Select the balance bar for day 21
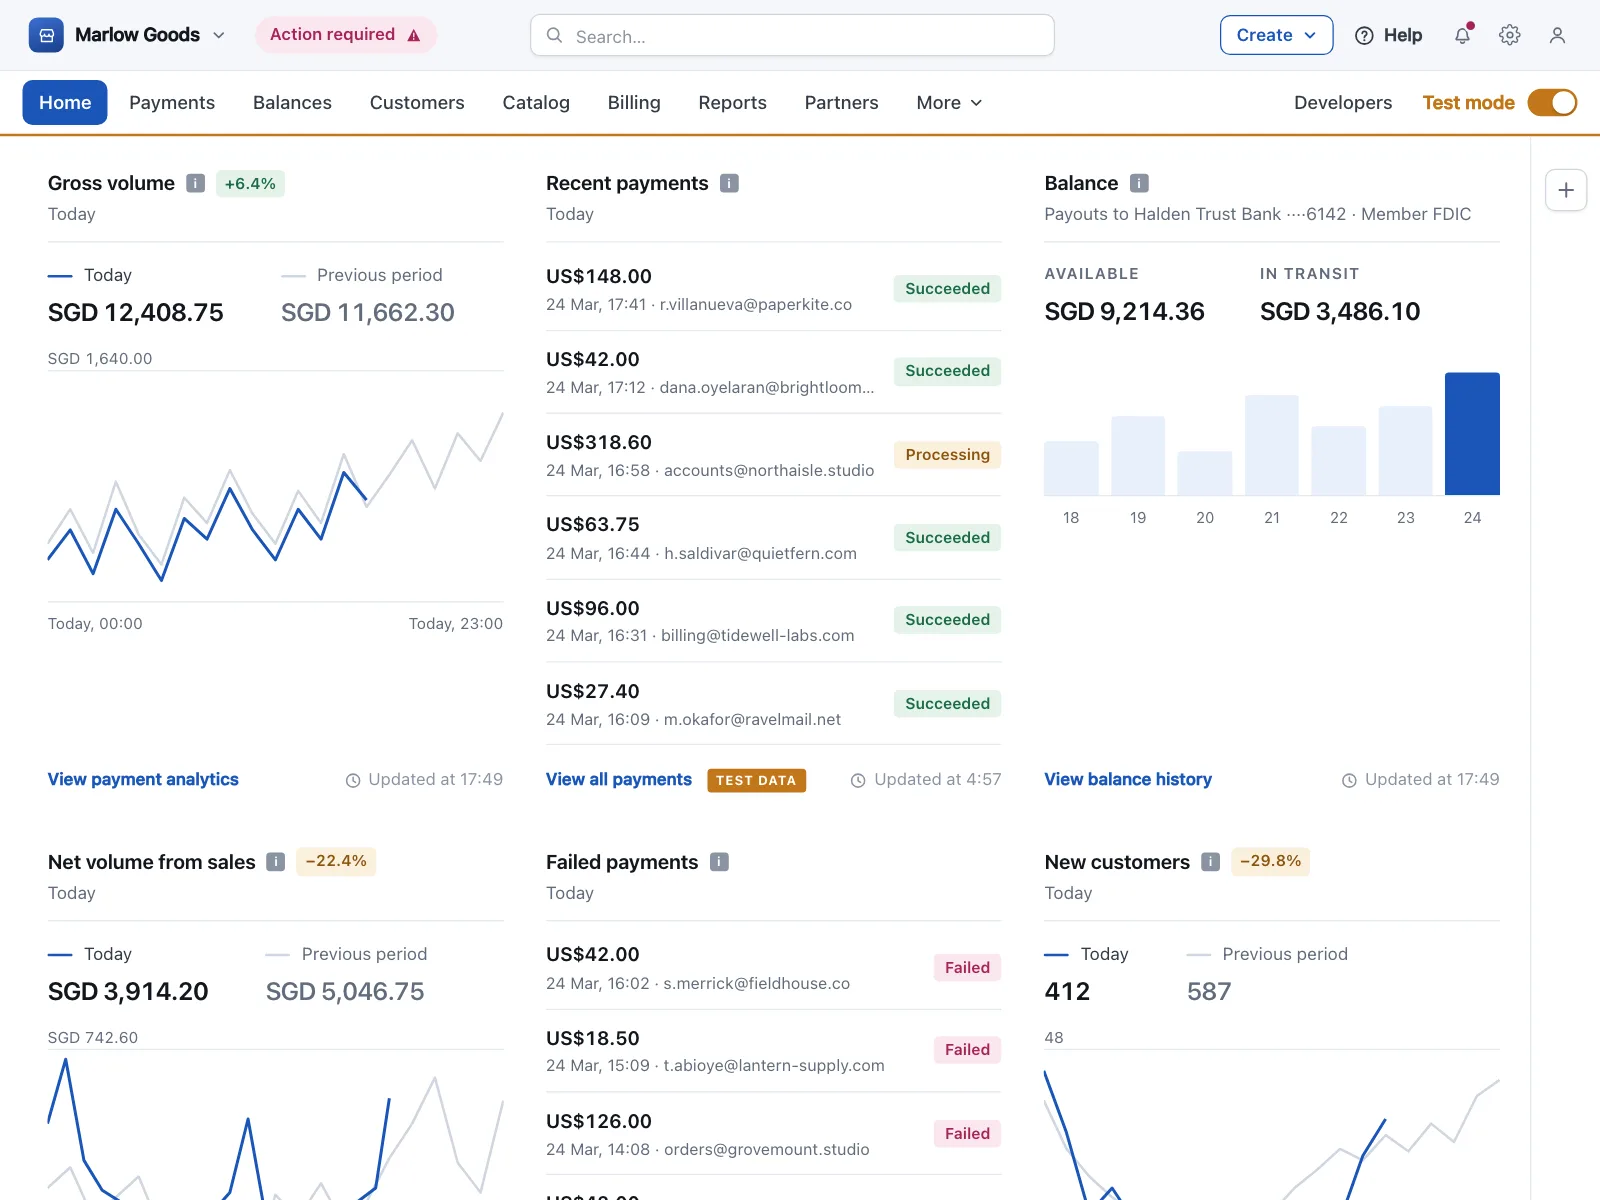Viewport: 1600px width, 1200px height. pos(1272,445)
